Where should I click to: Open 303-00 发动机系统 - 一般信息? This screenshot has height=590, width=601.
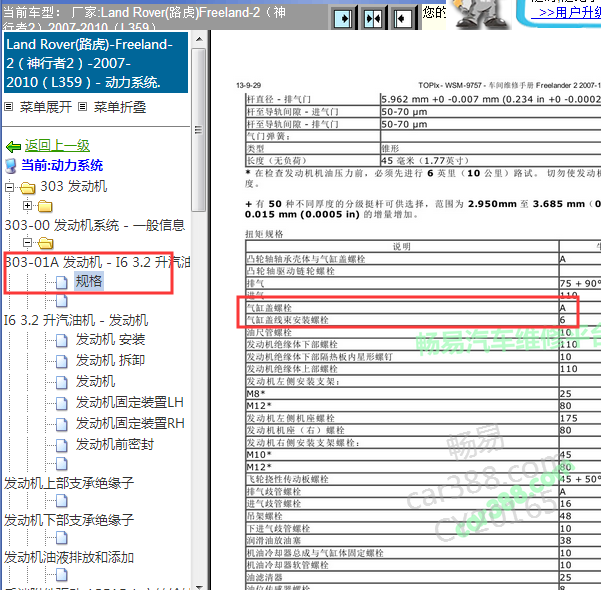click(x=95, y=225)
